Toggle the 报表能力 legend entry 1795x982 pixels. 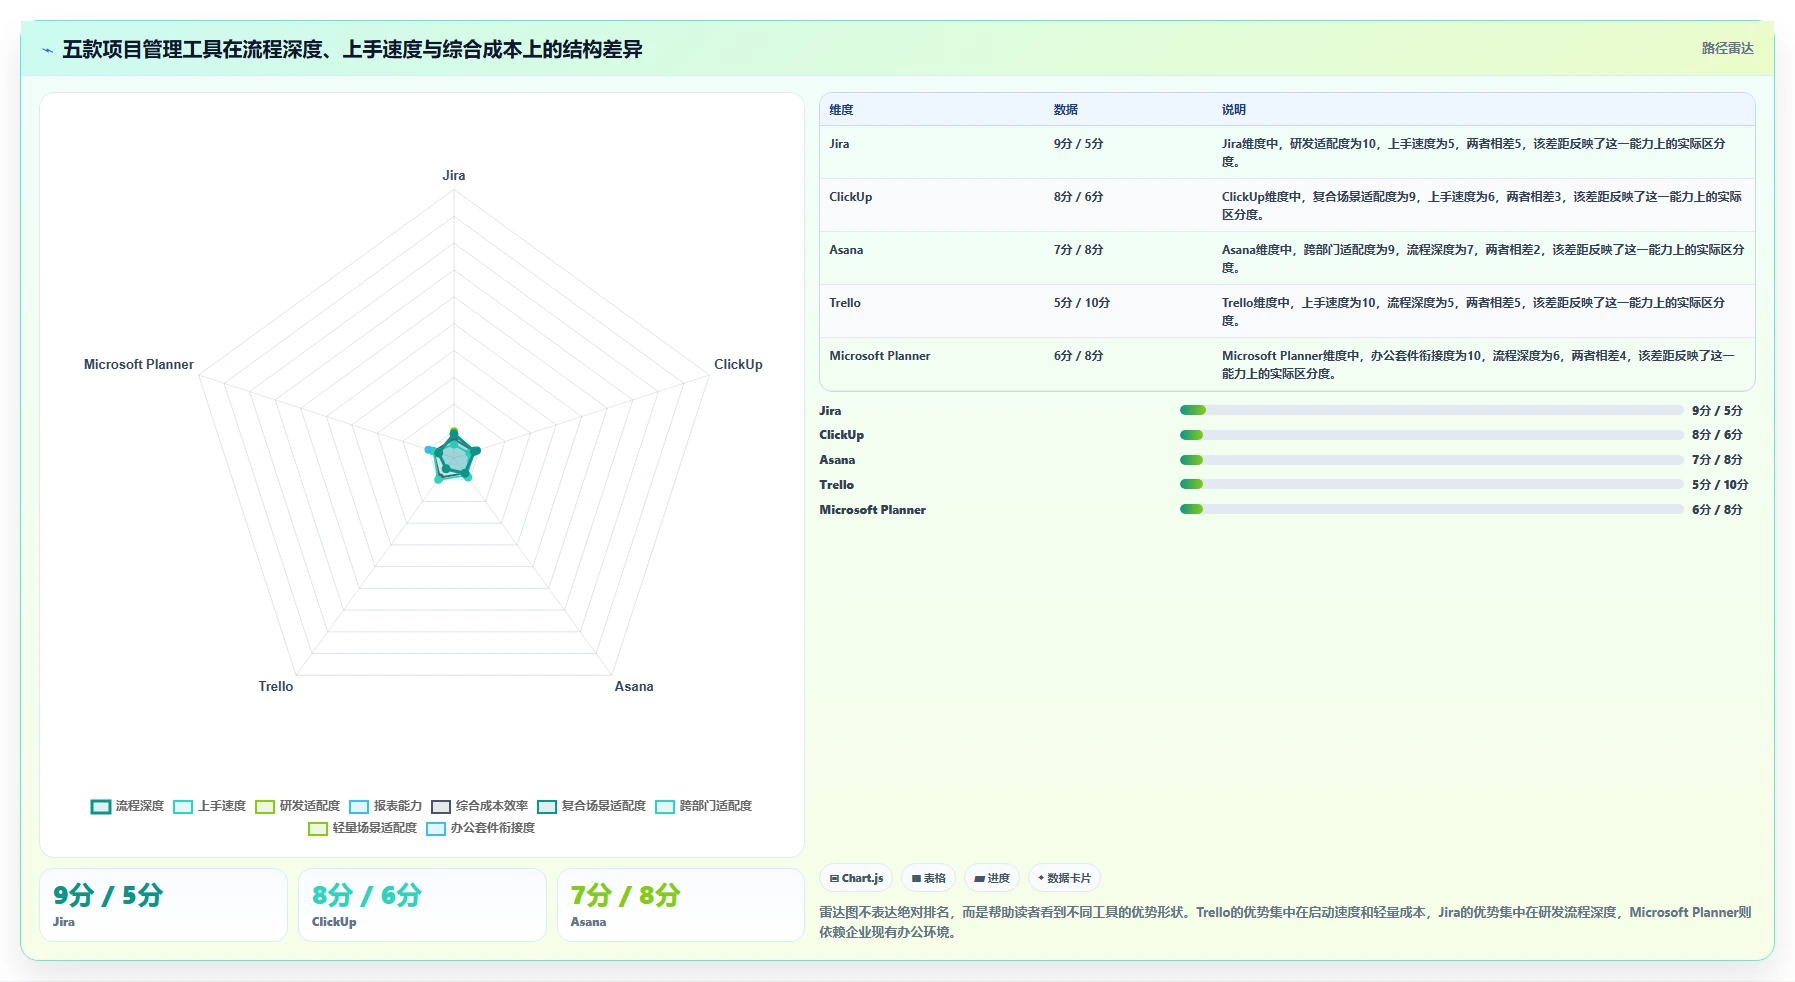tap(385, 807)
